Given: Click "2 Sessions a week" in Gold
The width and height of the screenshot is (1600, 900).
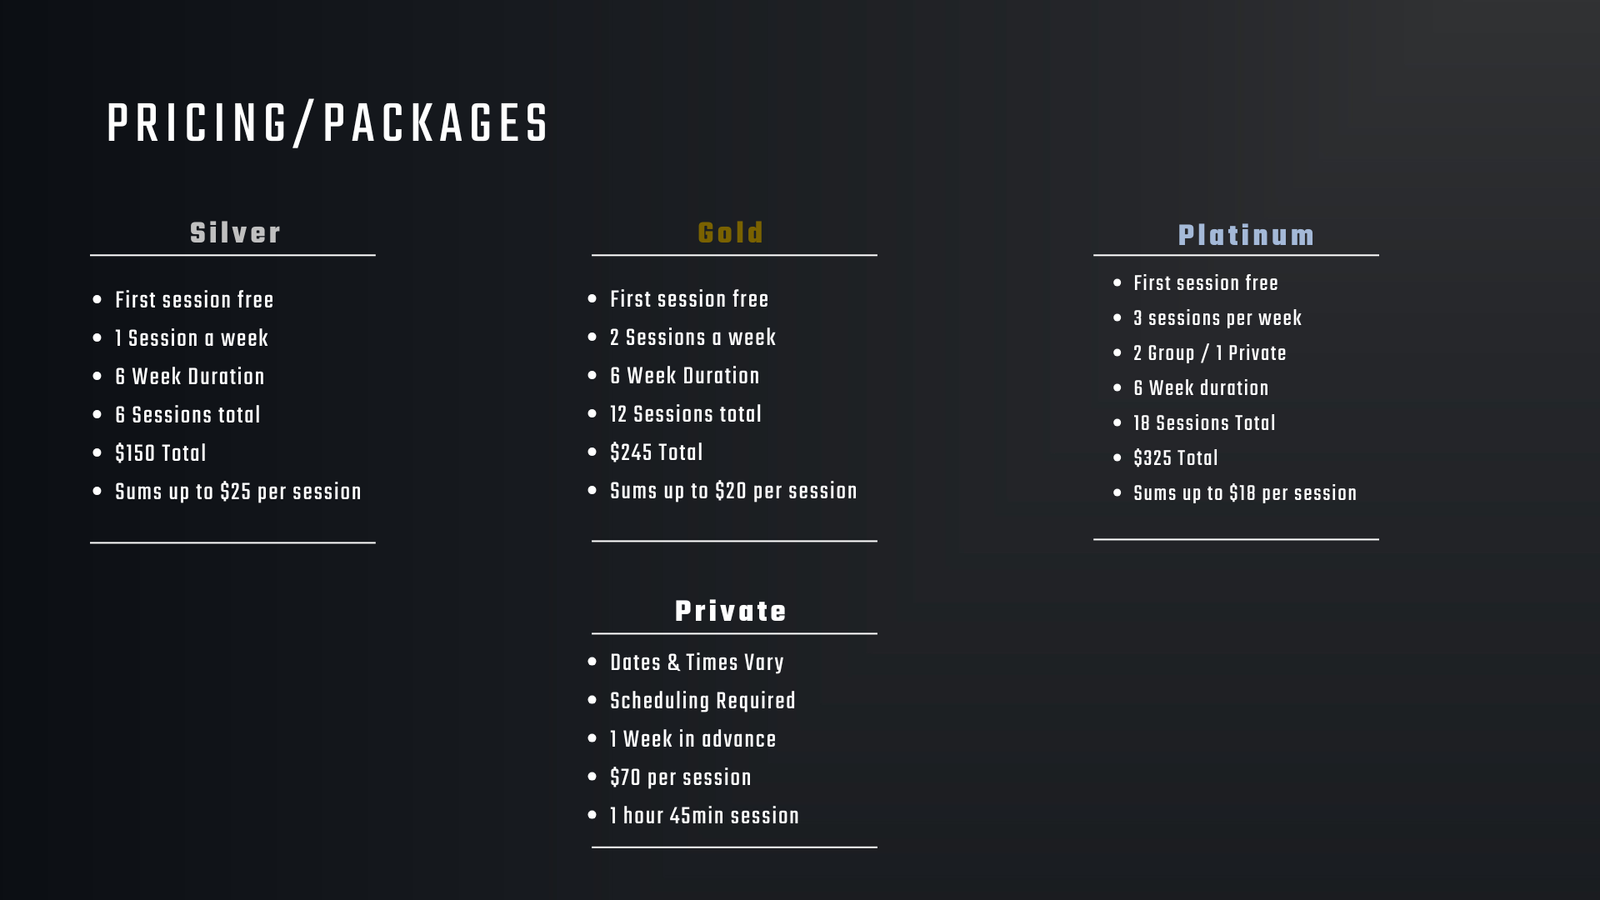Looking at the screenshot, I should (692, 337).
